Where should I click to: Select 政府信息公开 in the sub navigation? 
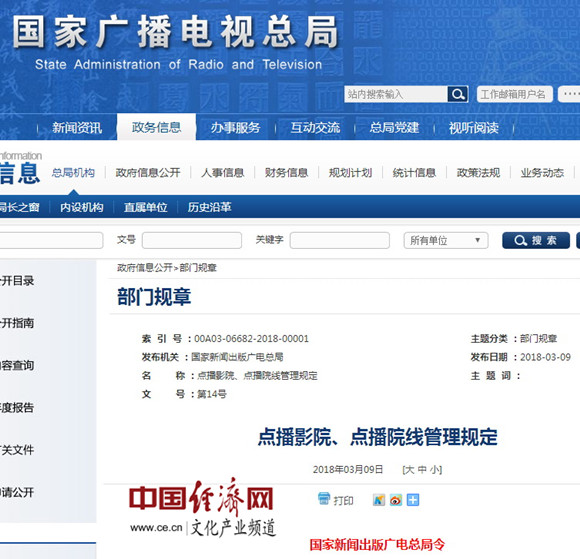click(148, 173)
